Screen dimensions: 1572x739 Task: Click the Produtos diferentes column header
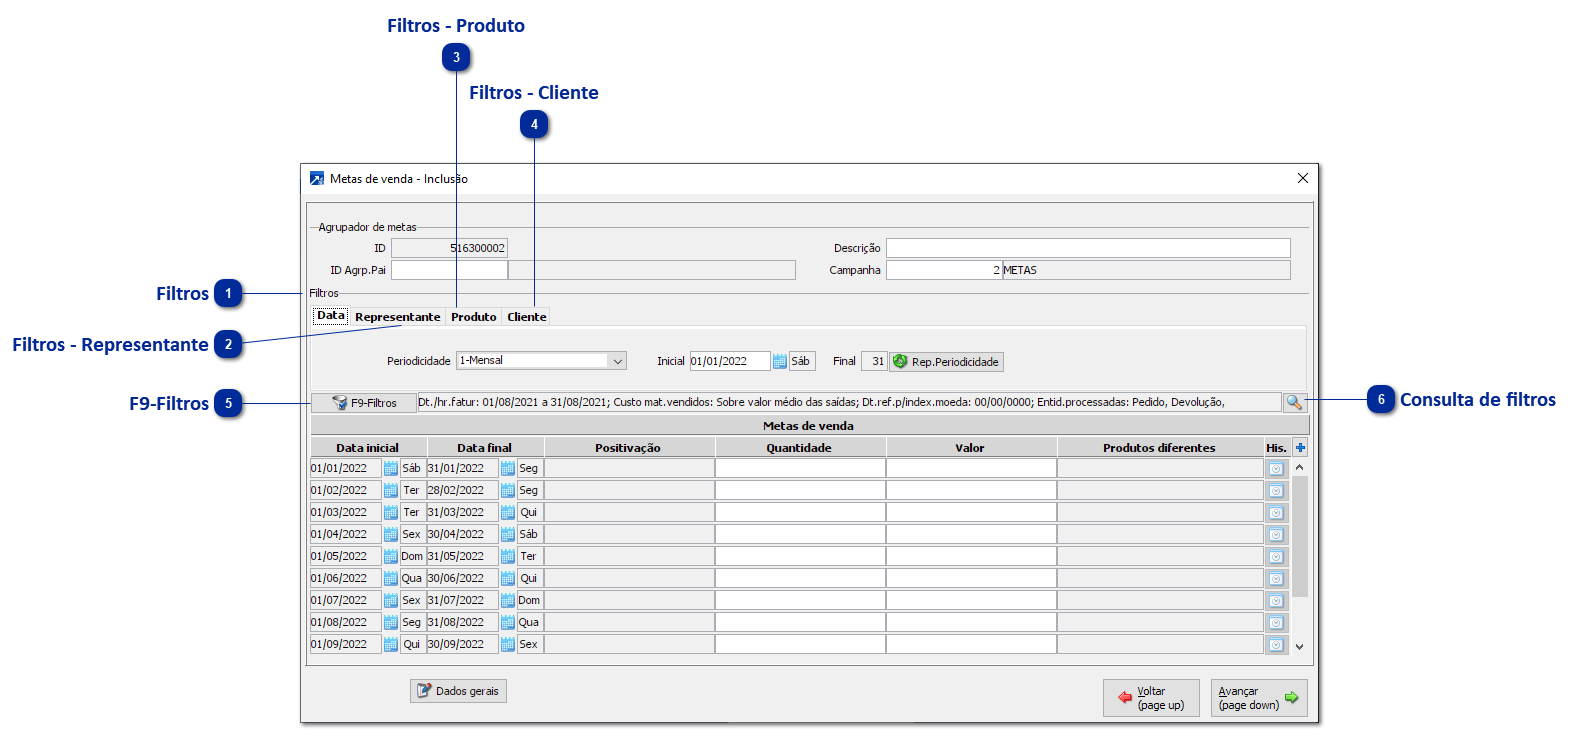[x=1160, y=448]
